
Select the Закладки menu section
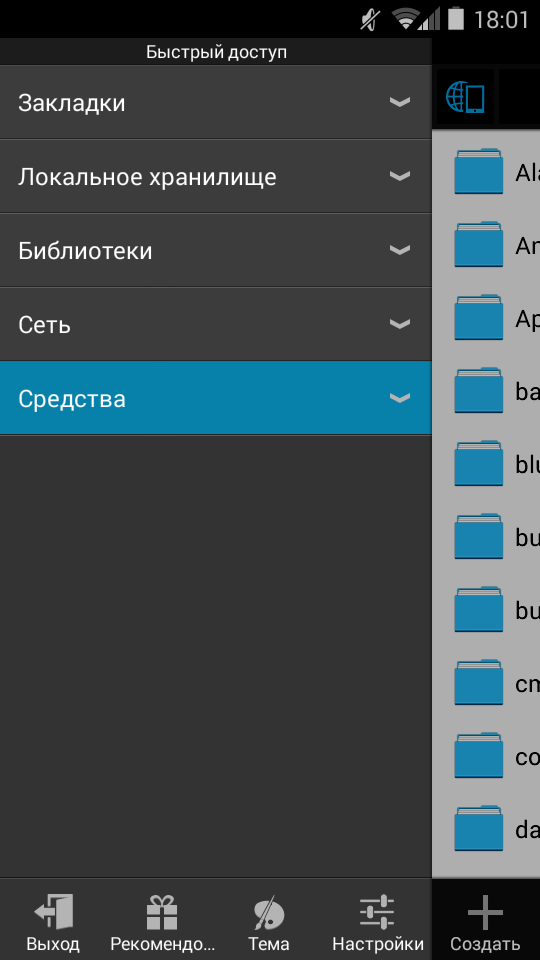point(216,102)
